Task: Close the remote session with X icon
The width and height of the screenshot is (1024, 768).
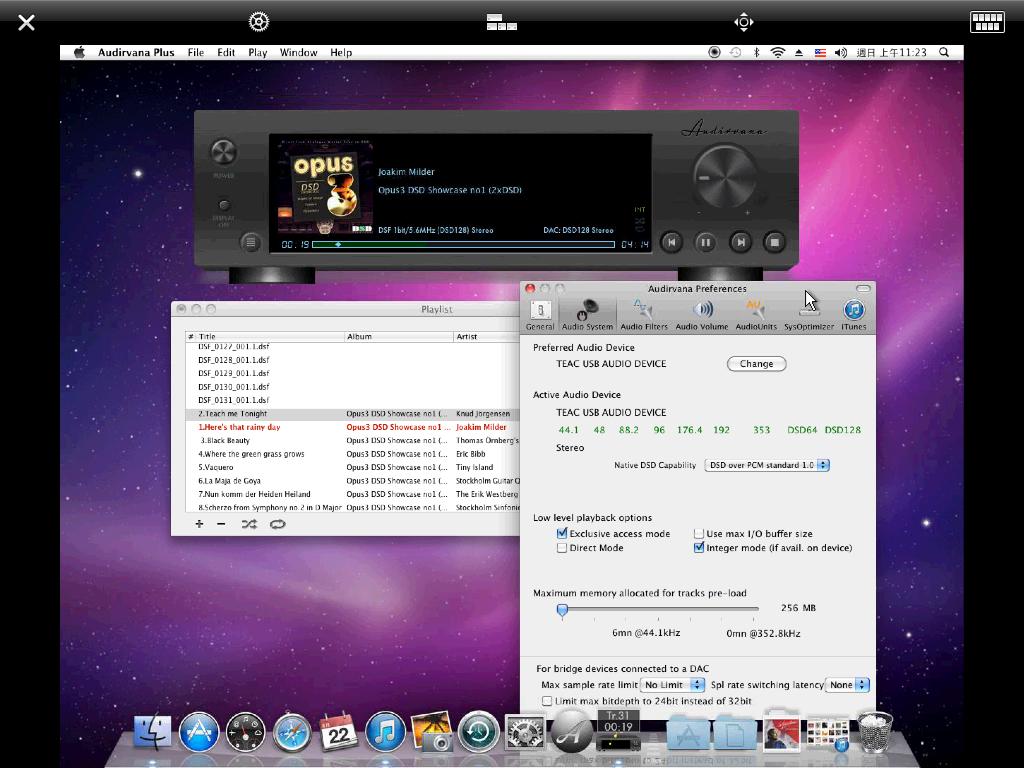Action: point(26,23)
